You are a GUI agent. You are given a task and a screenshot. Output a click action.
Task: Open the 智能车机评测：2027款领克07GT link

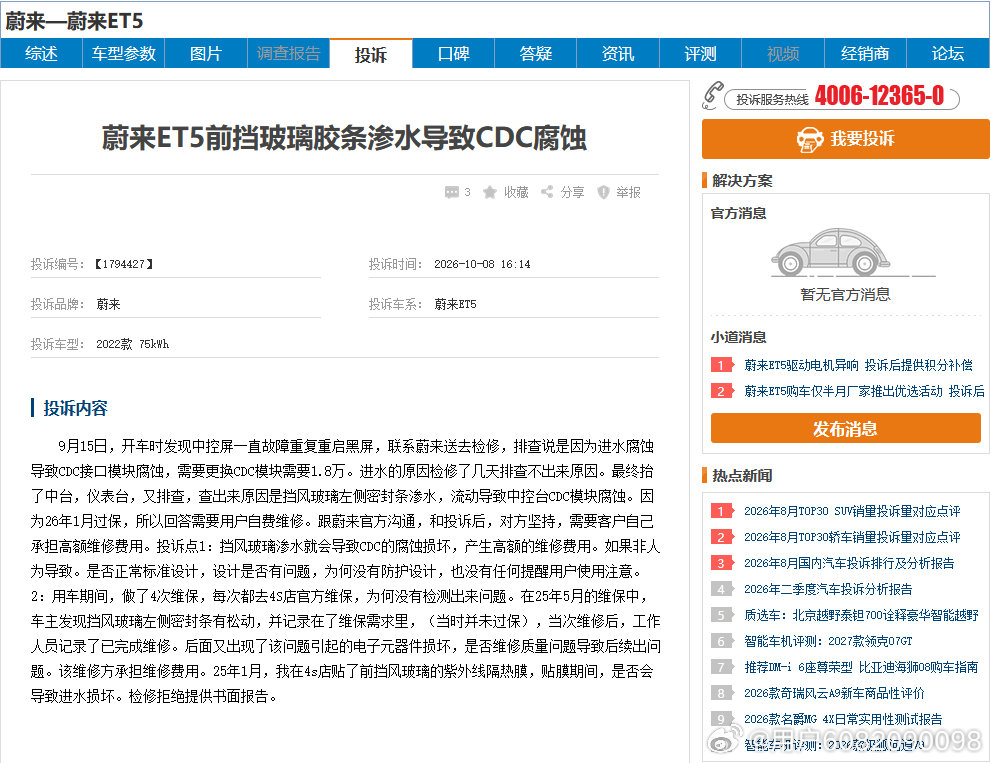click(828, 641)
